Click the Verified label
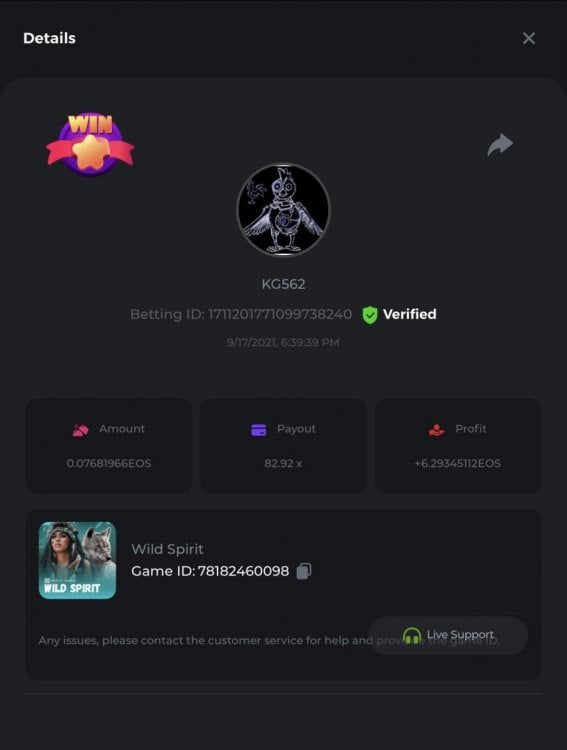Image resolution: width=567 pixels, height=750 pixels. click(x=410, y=314)
